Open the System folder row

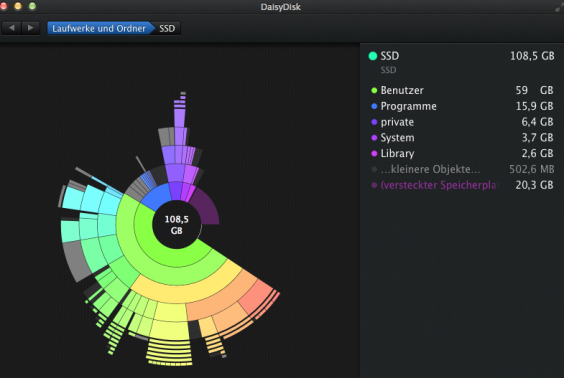[x=461, y=138]
